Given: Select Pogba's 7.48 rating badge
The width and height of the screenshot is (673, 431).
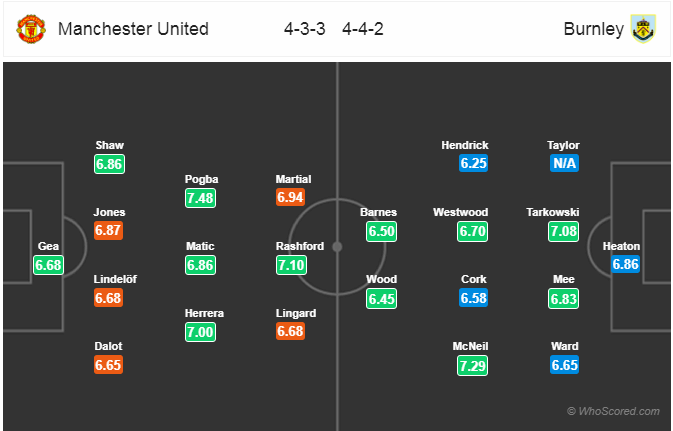Looking at the screenshot, I should (x=200, y=198).
